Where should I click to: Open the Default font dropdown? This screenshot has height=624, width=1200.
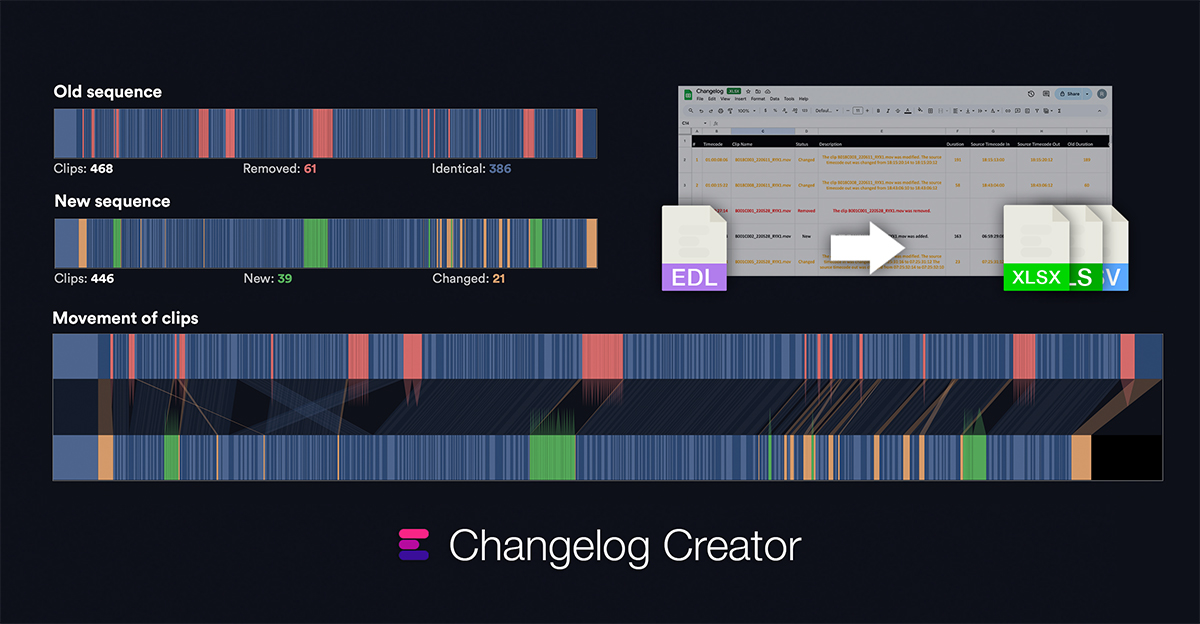(828, 110)
